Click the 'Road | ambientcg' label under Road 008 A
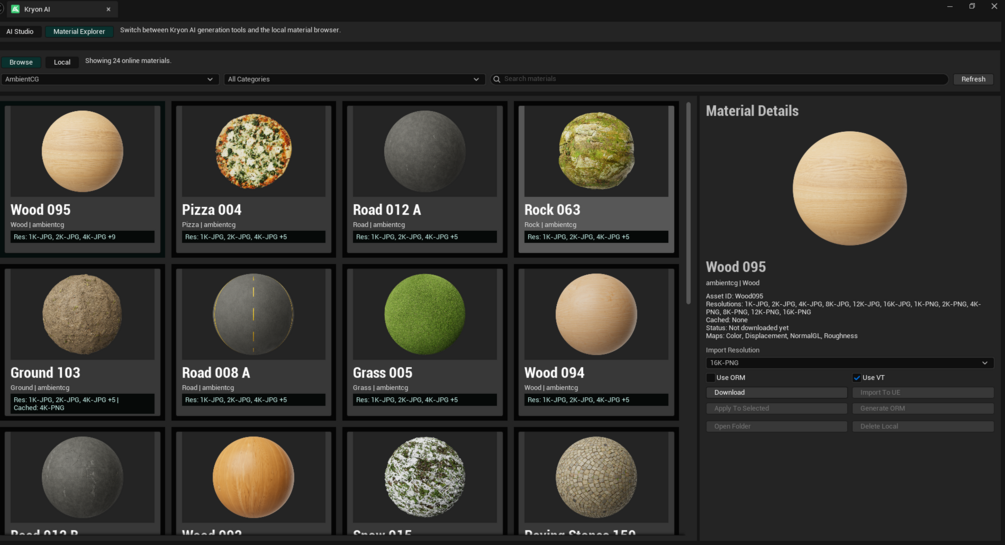Screen dimensions: 1005x545 click(x=208, y=387)
